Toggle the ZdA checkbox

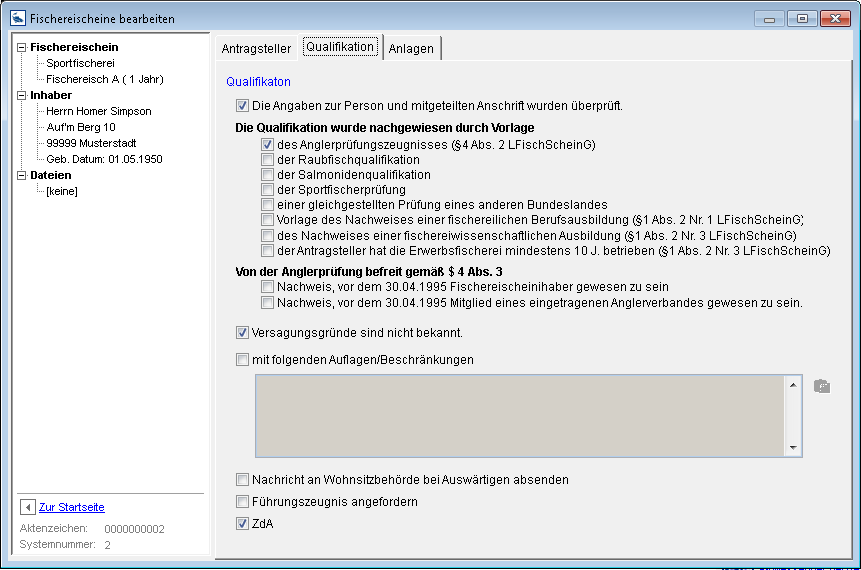coord(242,523)
